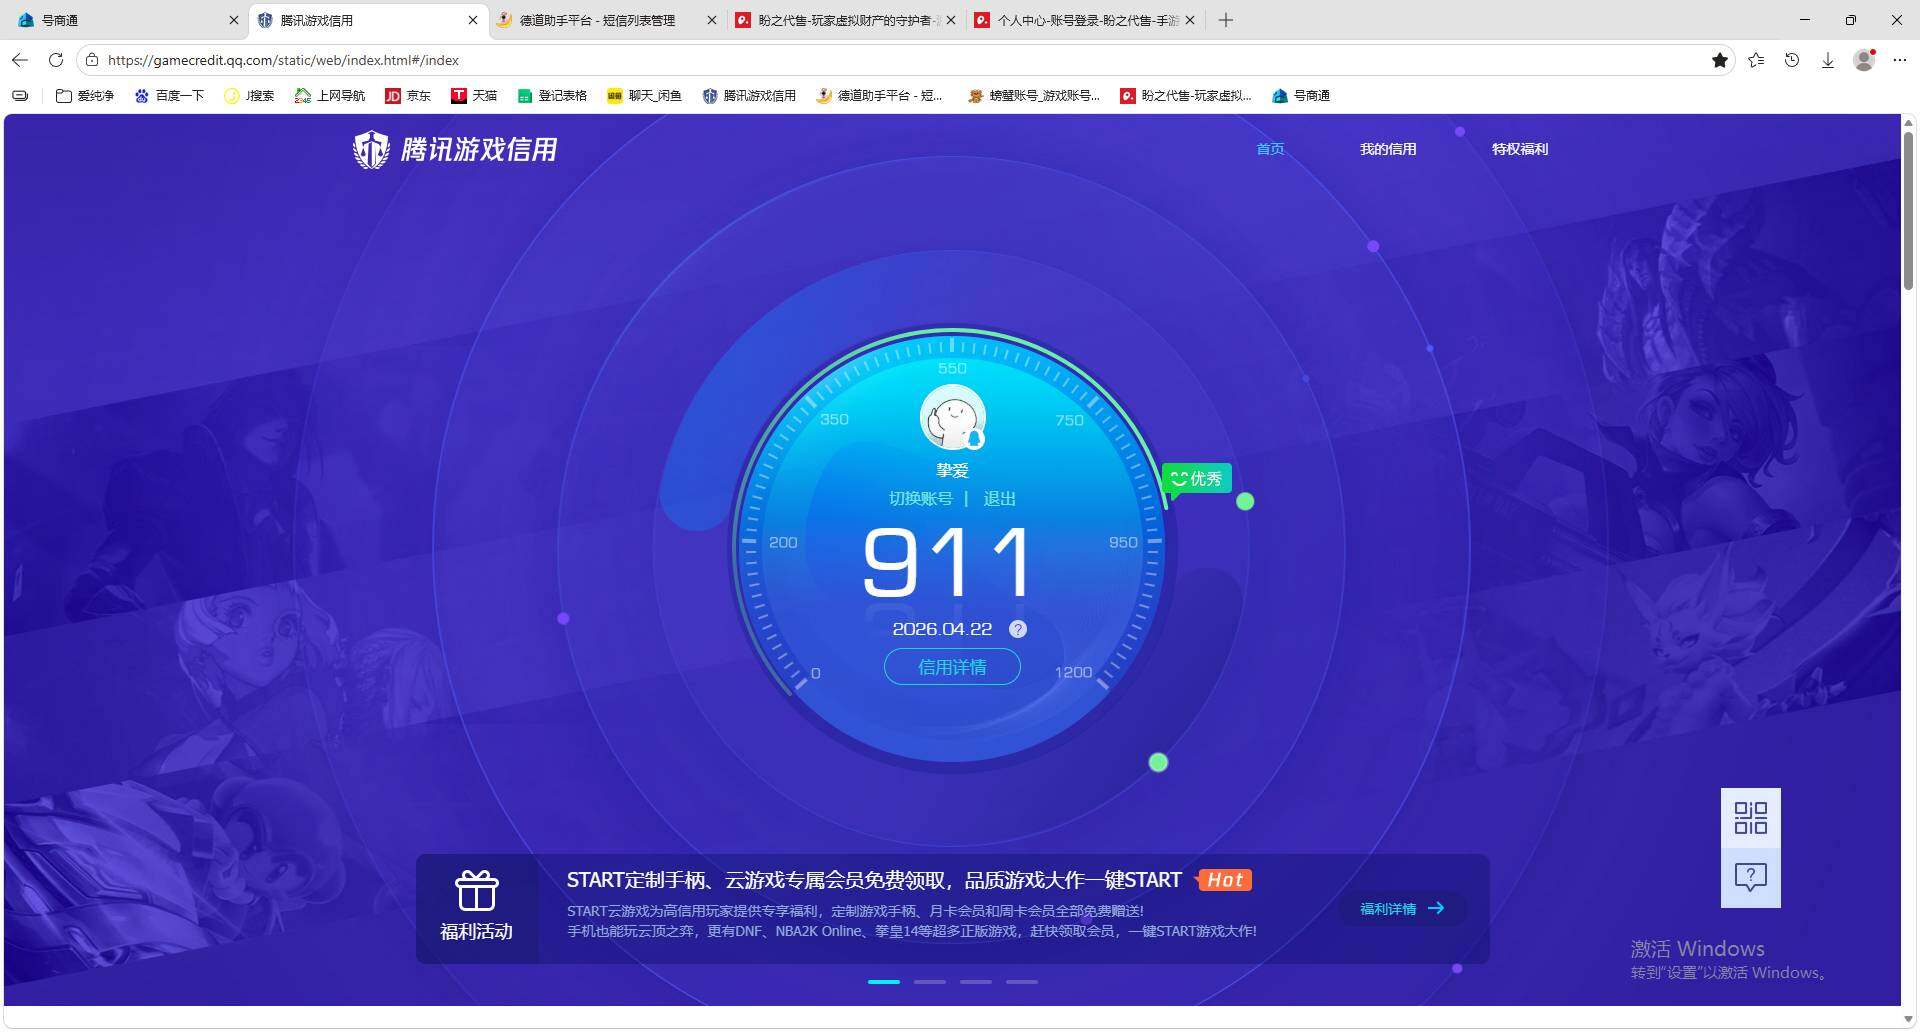This screenshot has height=1032, width=1920.
Task: Click the page reload icon
Action: [56, 60]
